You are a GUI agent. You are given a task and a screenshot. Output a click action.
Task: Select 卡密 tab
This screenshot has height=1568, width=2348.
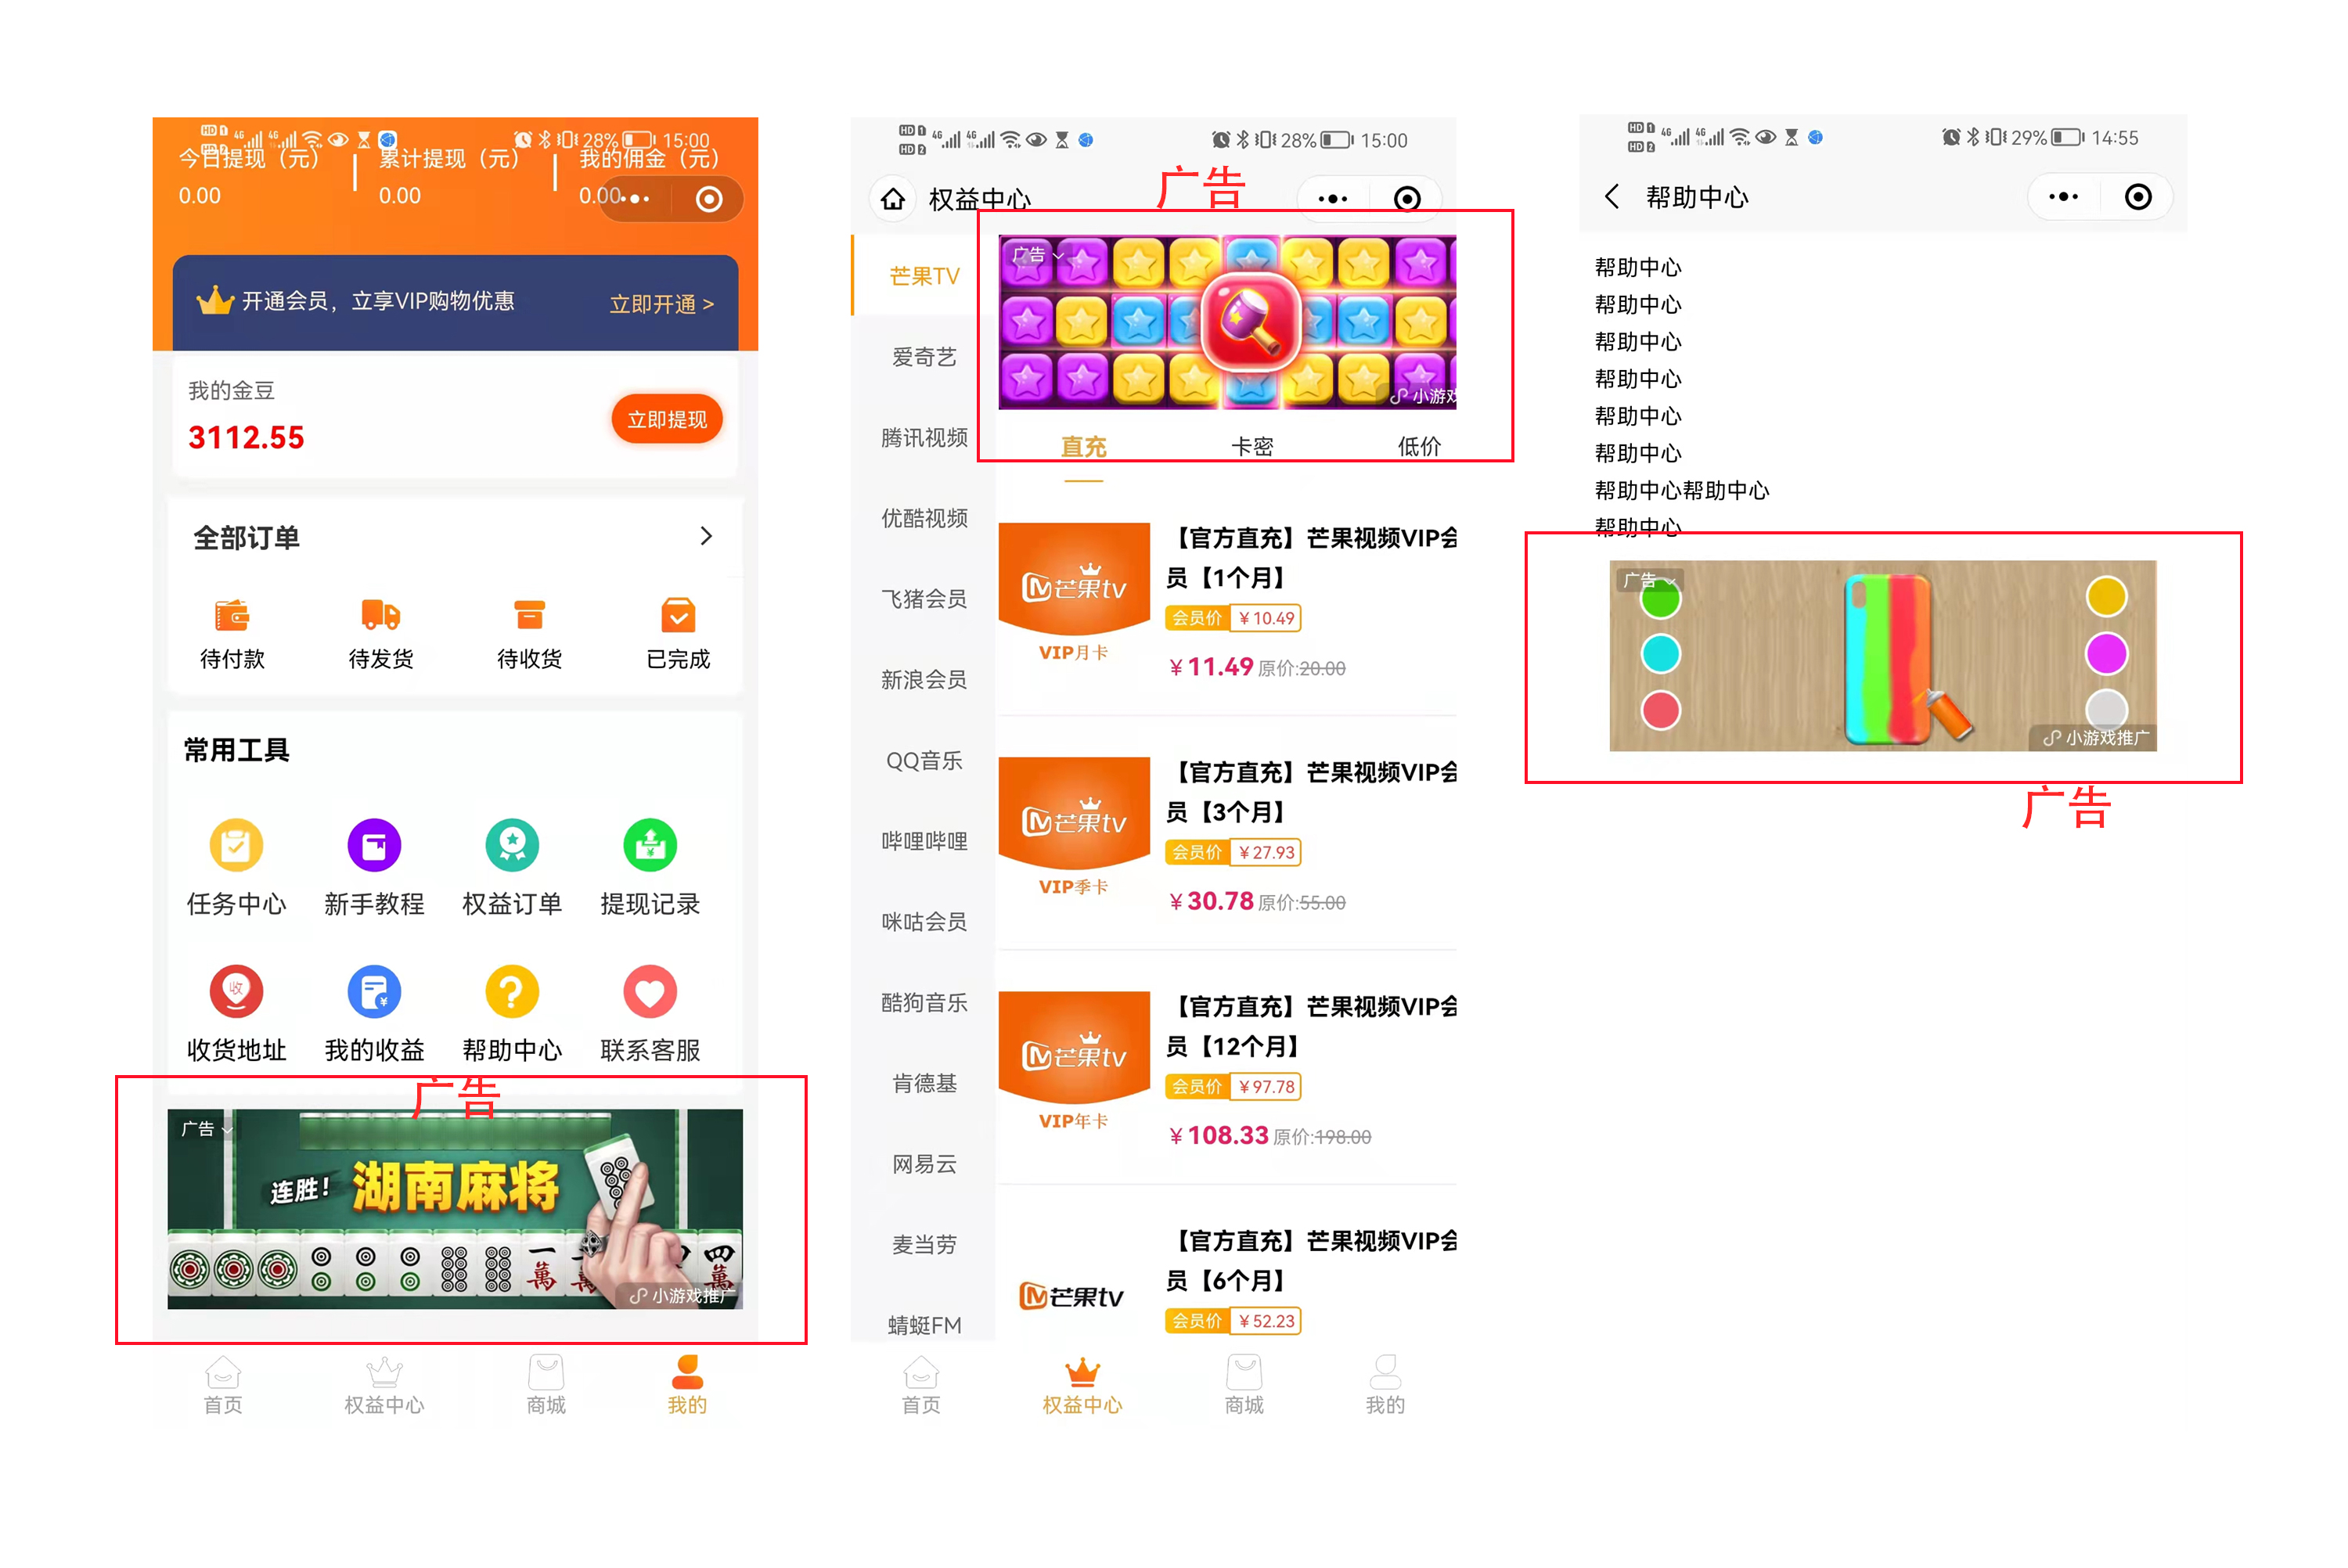pyautogui.click(x=1252, y=447)
